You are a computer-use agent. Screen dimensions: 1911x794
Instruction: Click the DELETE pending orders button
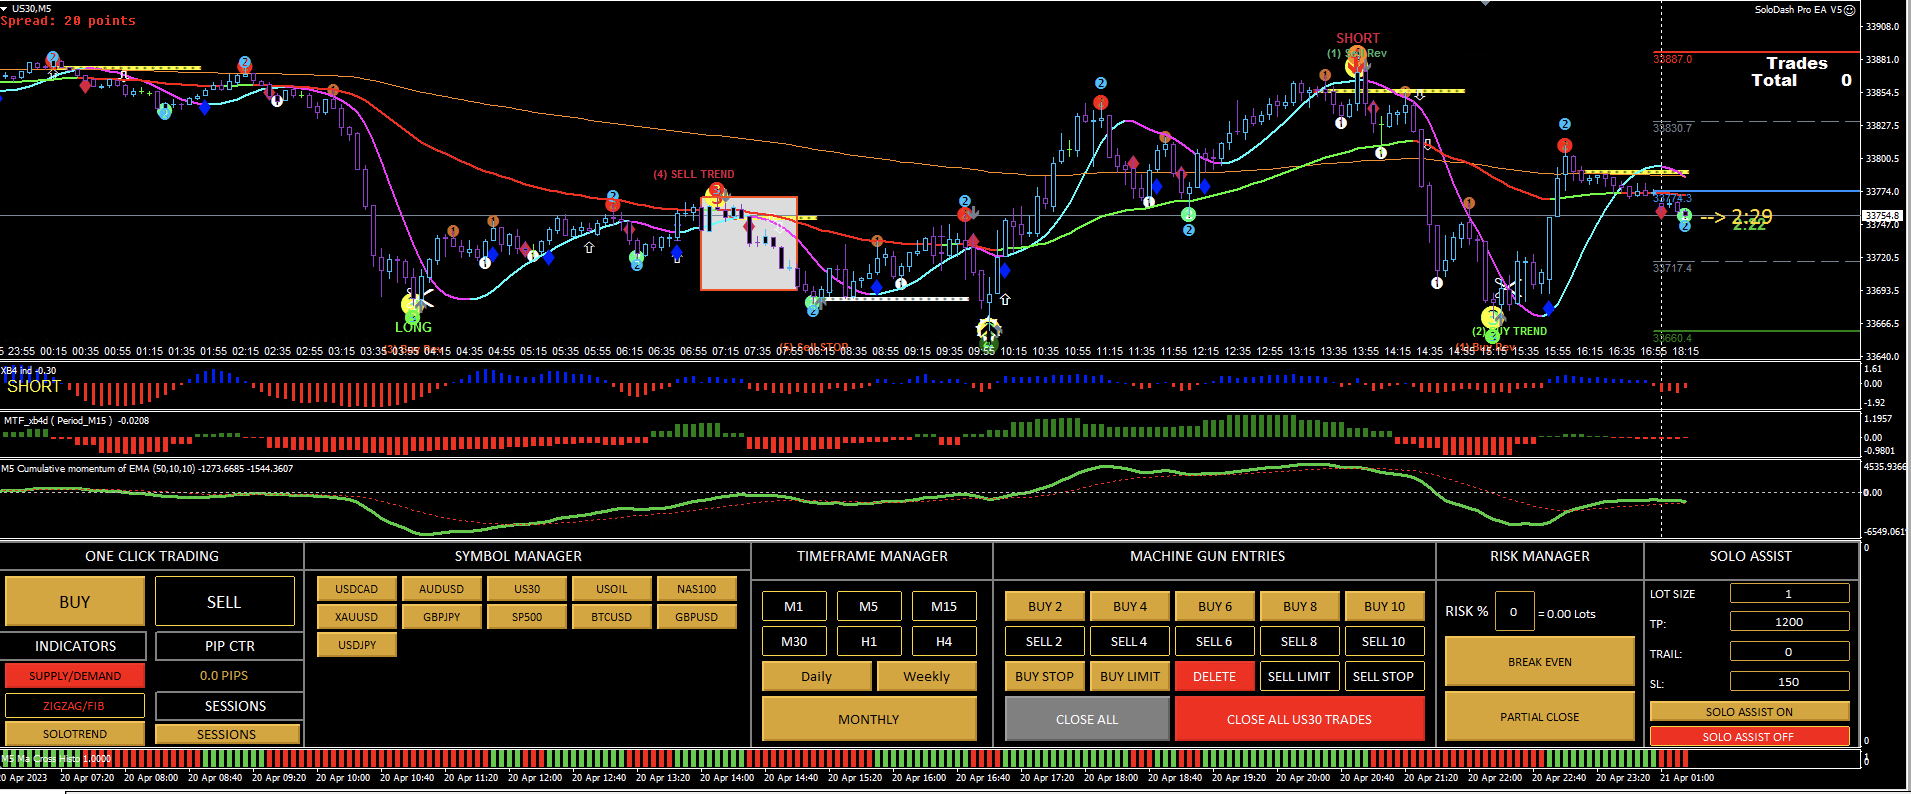pos(1214,676)
